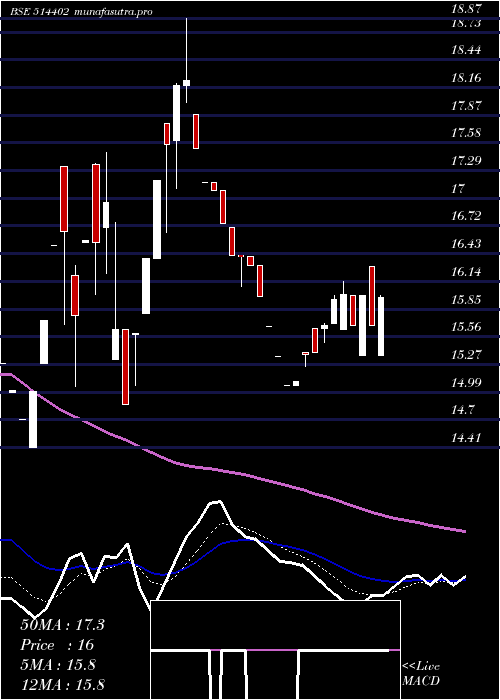The width and height of the screenshot is (500, 700).
Task: Click the <<Live MACD label
Action: pos(421,674)
